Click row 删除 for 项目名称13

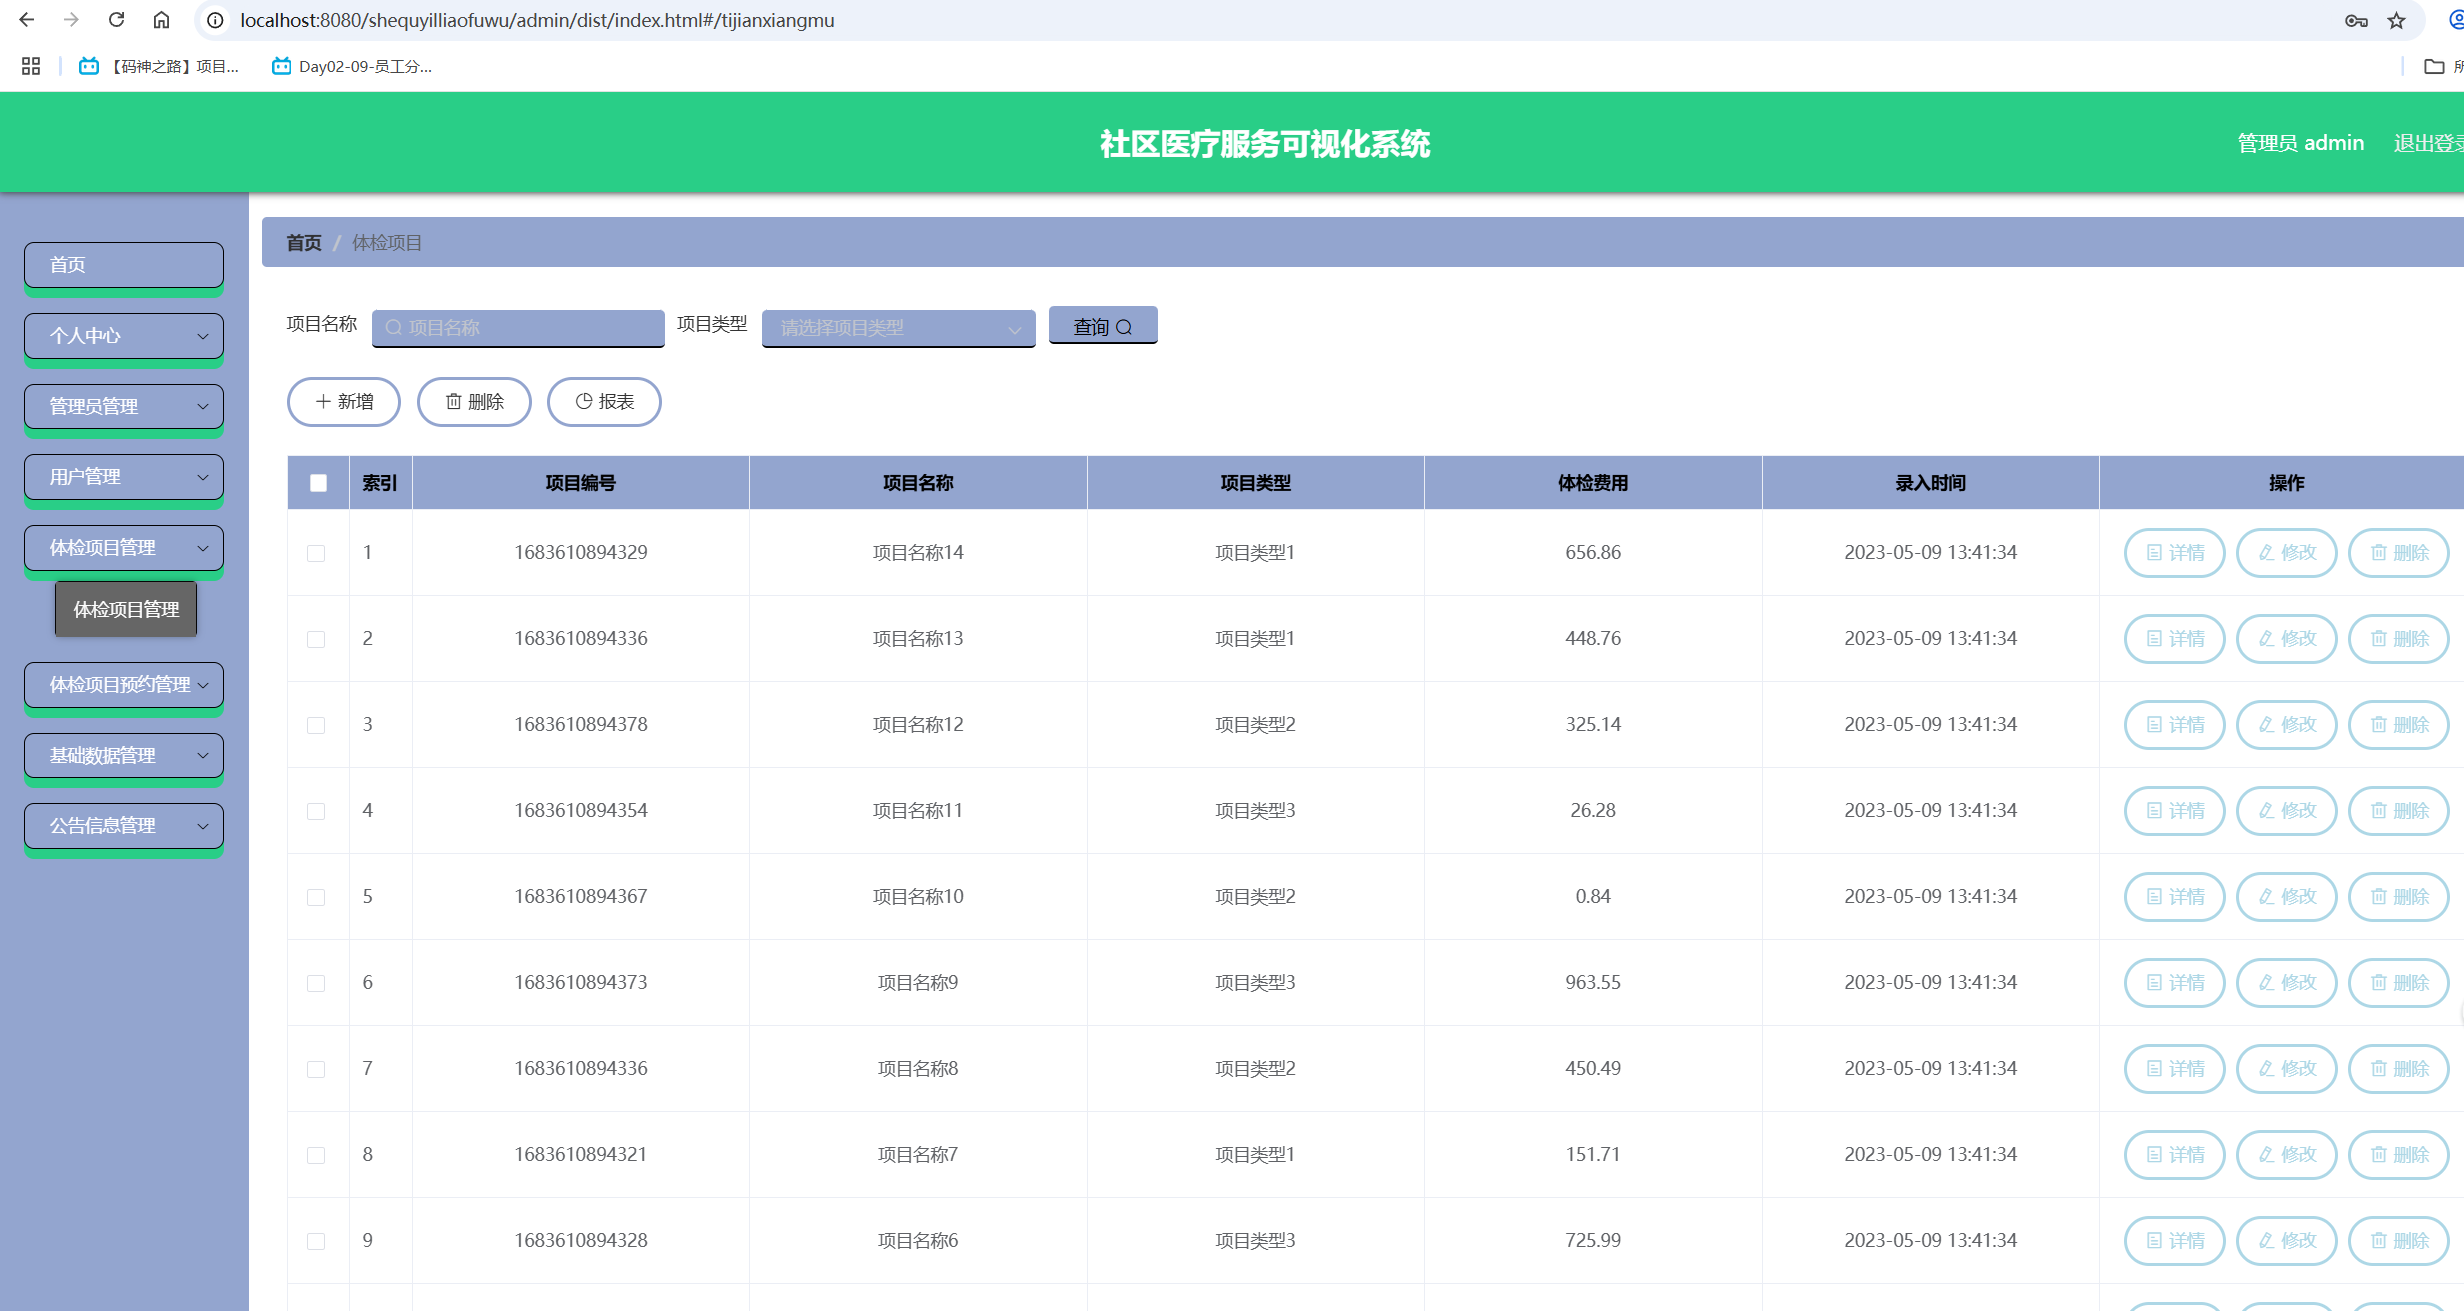(x=2399, y=639)
